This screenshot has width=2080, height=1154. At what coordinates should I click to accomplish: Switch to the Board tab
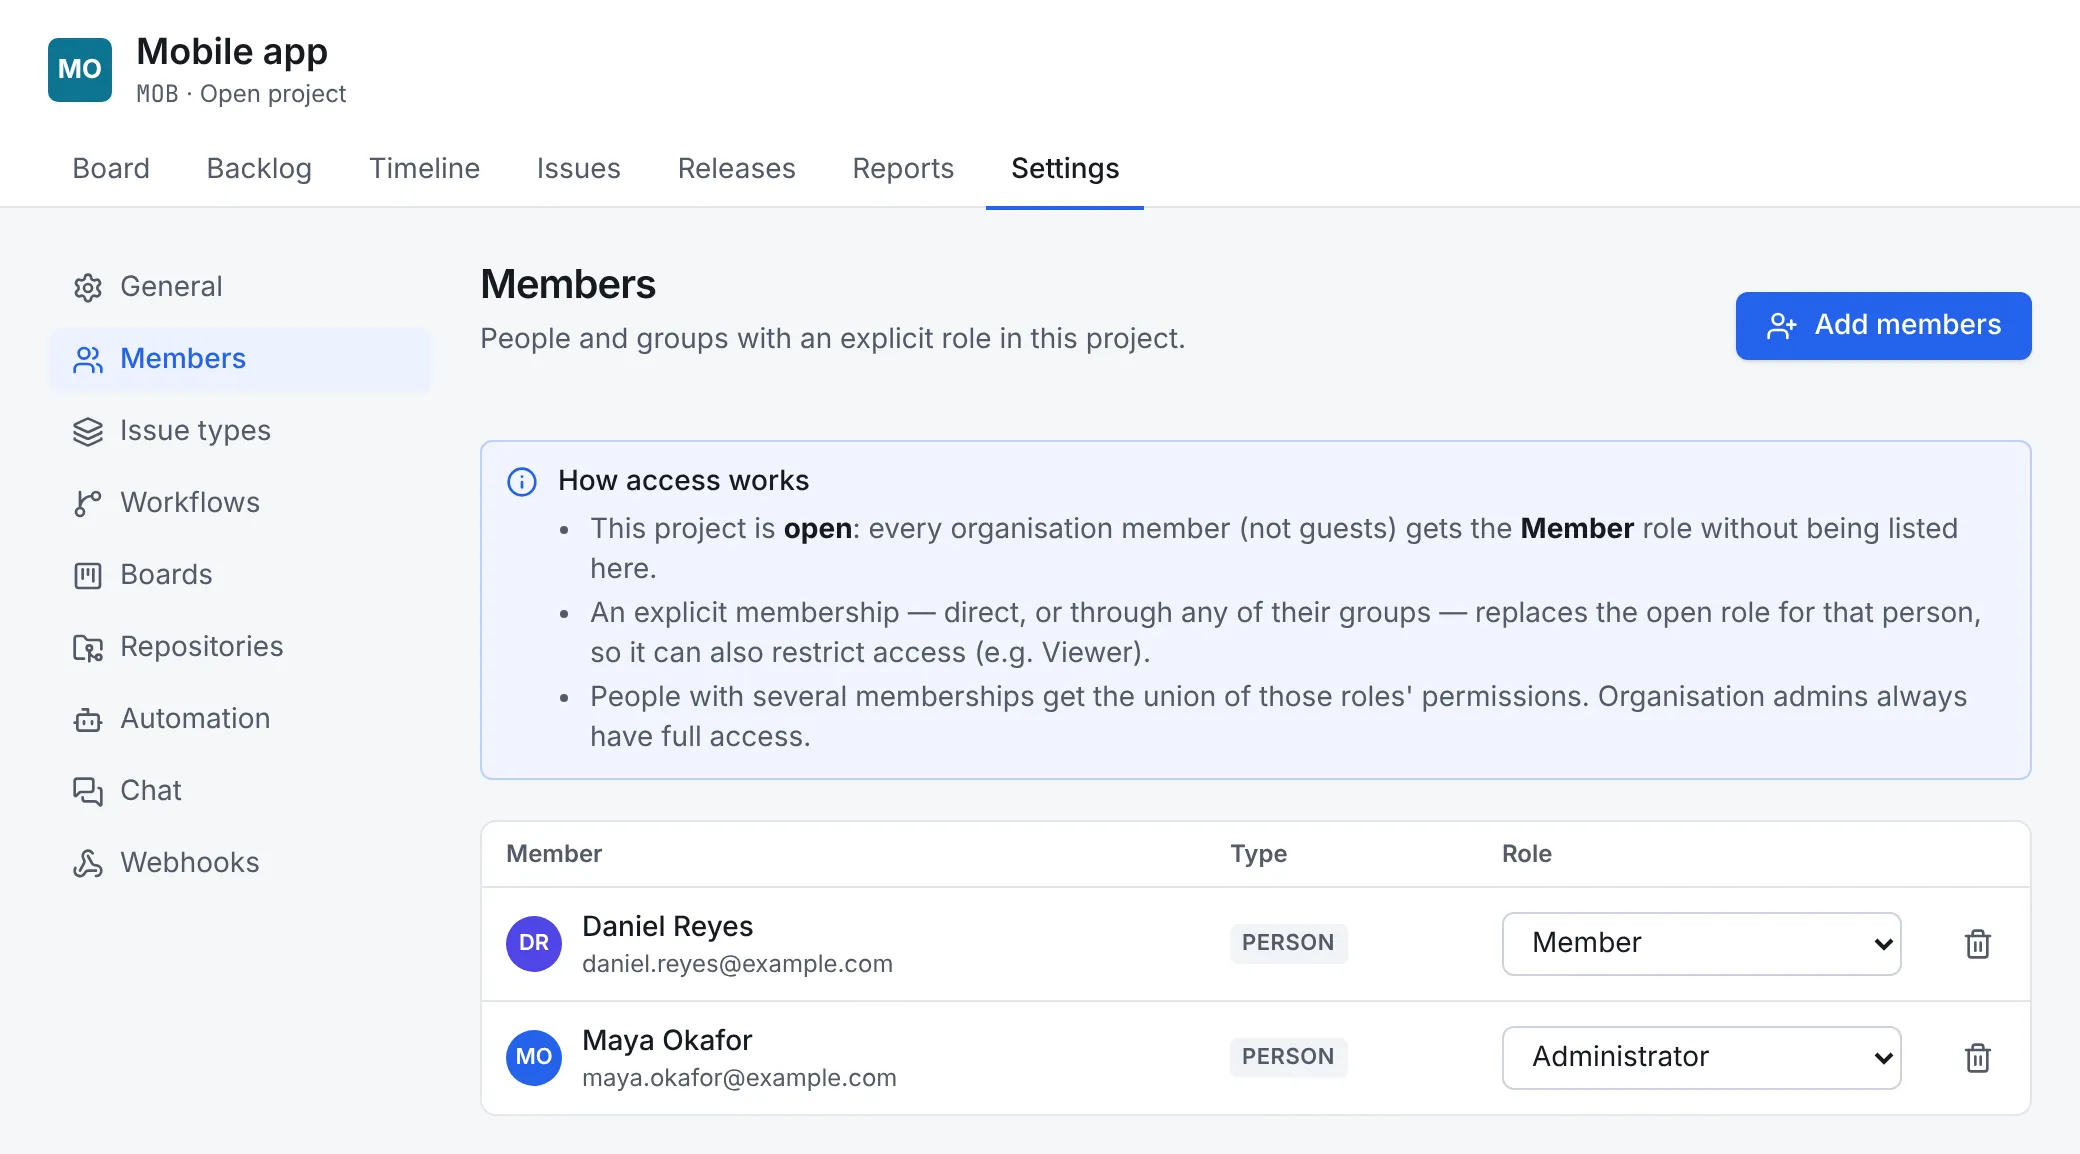[x=111, y=168]
